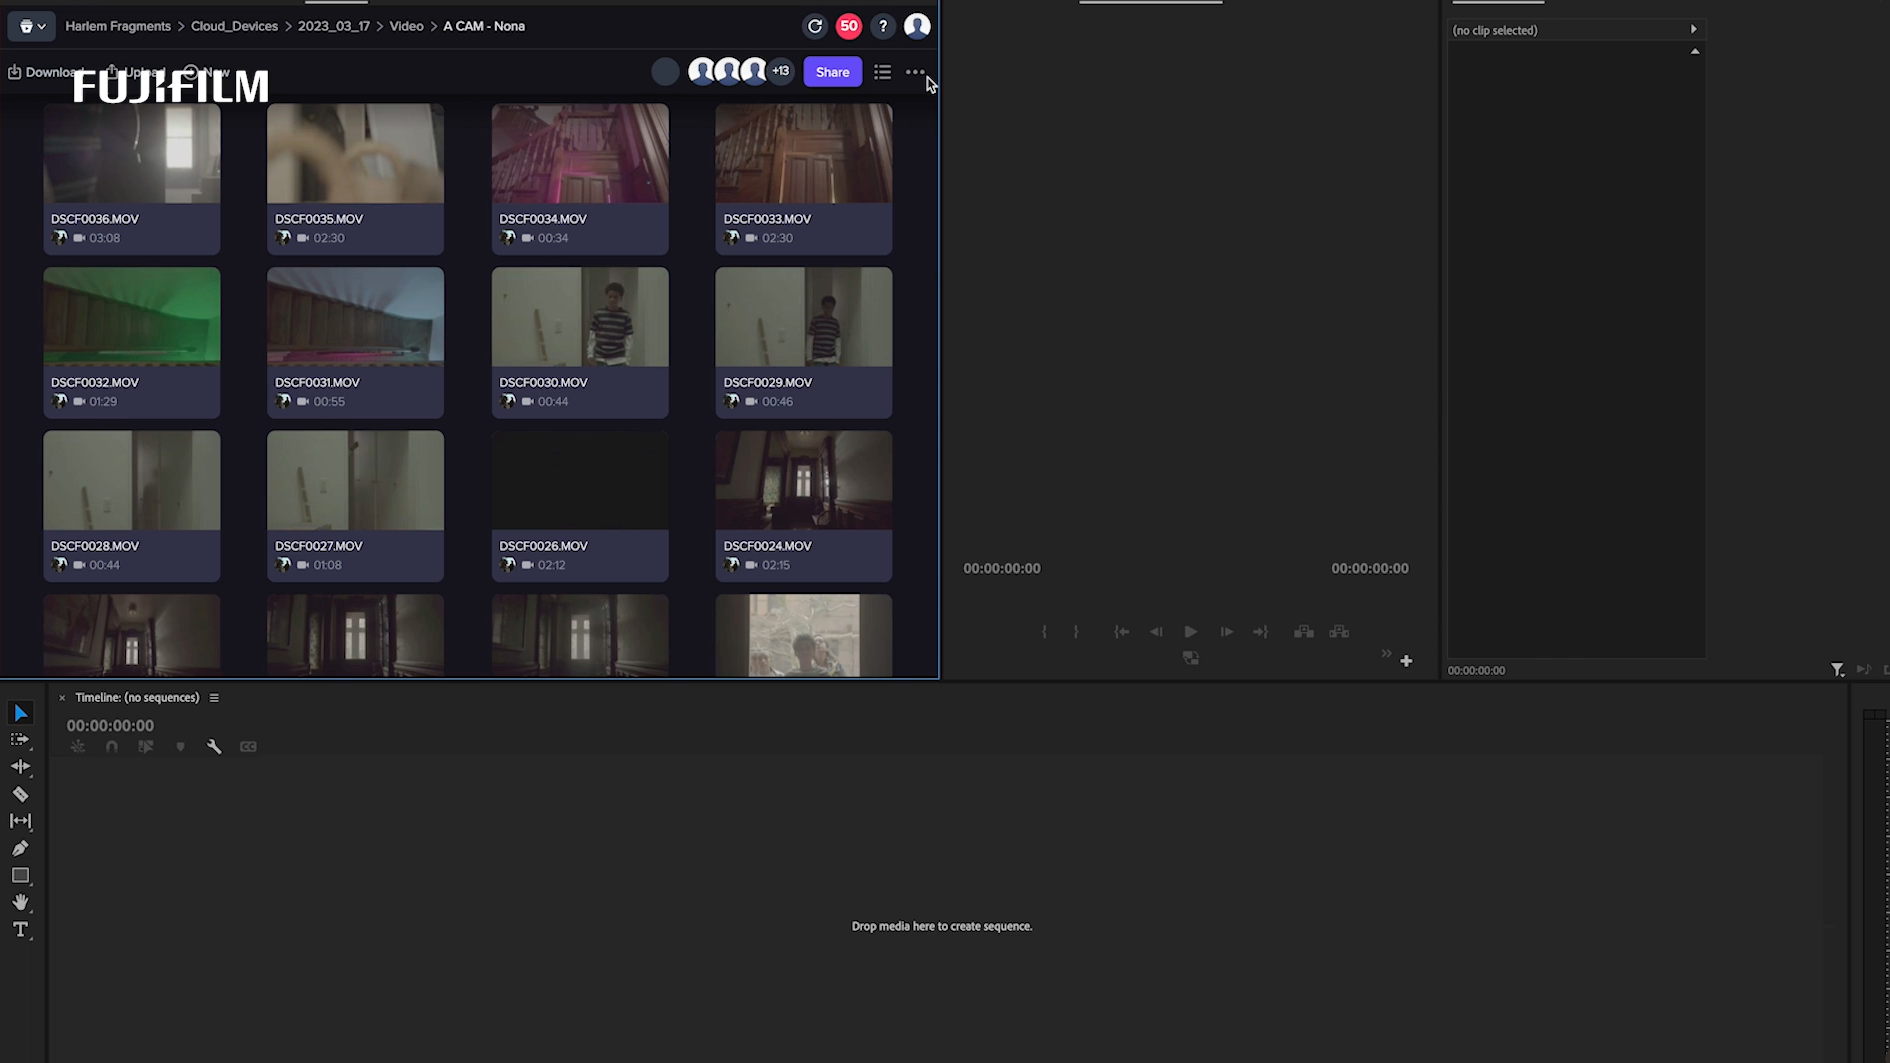
Task: Open DSCF0034.MOV thumbnail
Action: (580, 153)
